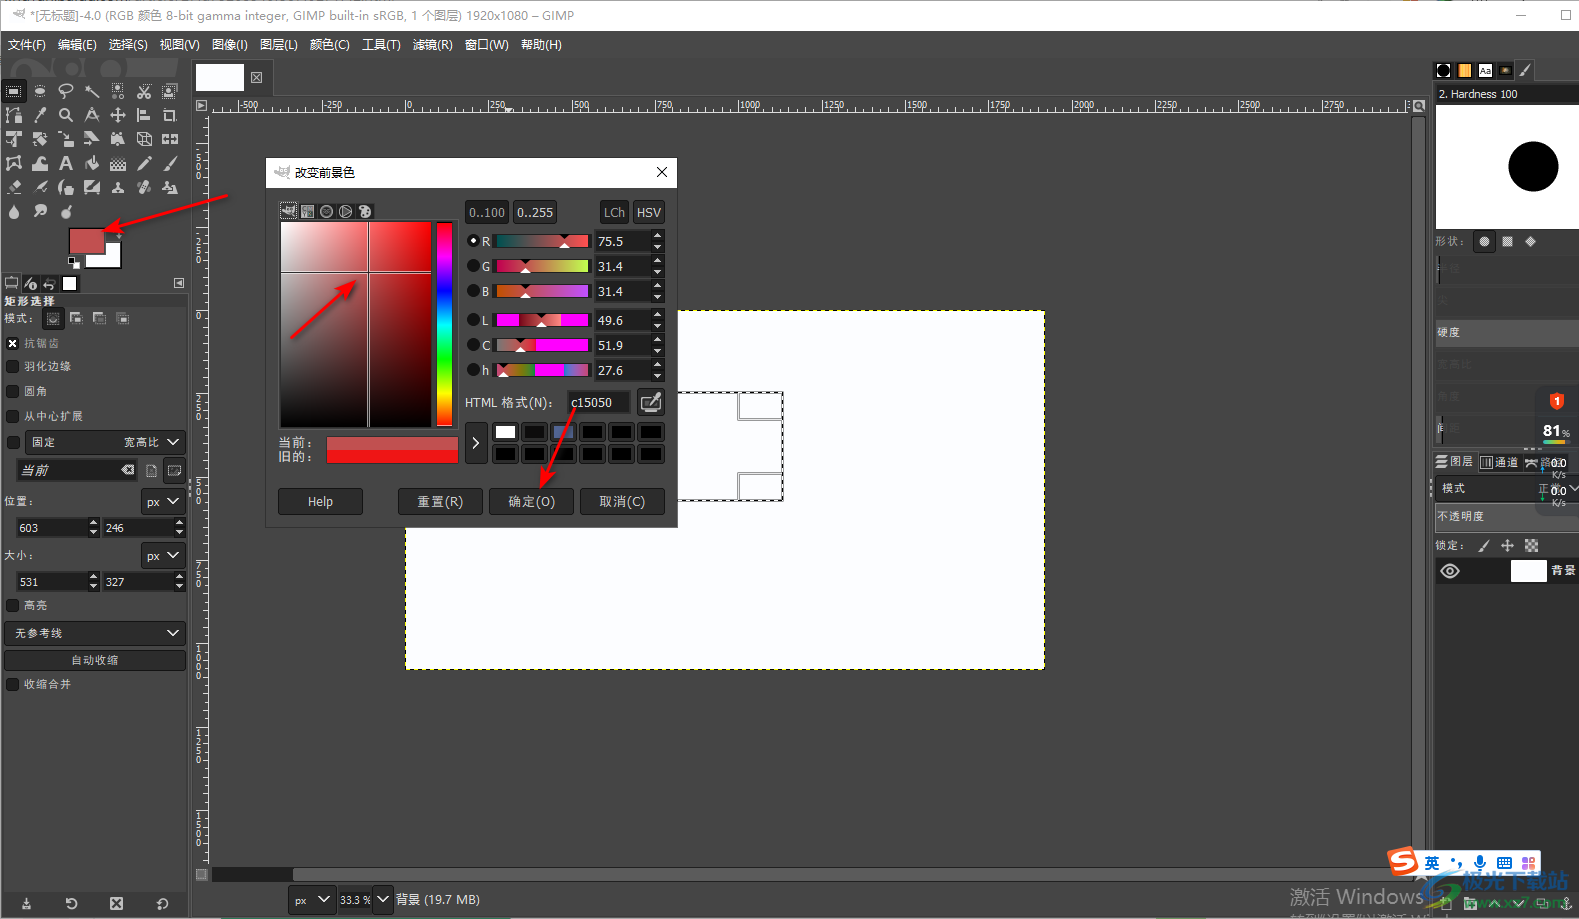This screenshot has height=919, width=1579.
Task: Select the Bucket Fill tool
Action: tap(92, 163)
